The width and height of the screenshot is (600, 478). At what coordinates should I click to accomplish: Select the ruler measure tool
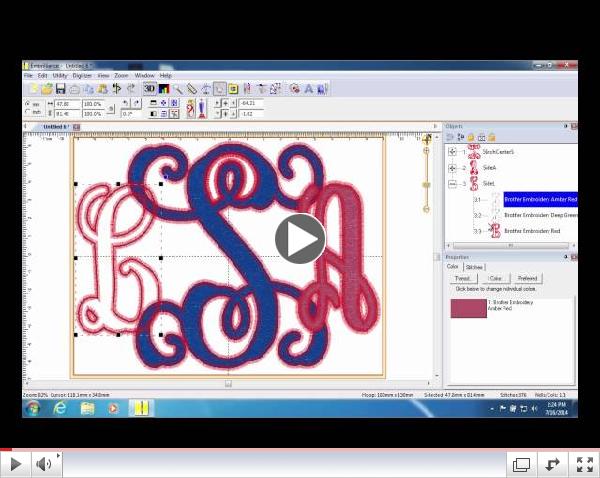pyautogui.click(x=192, y=89)
